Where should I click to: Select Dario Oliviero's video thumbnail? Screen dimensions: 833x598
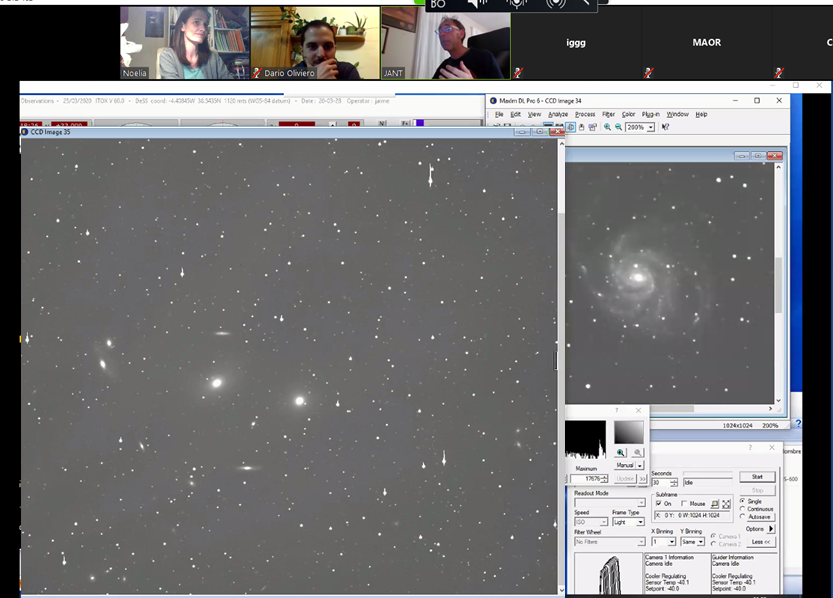[x=315, y=43]
